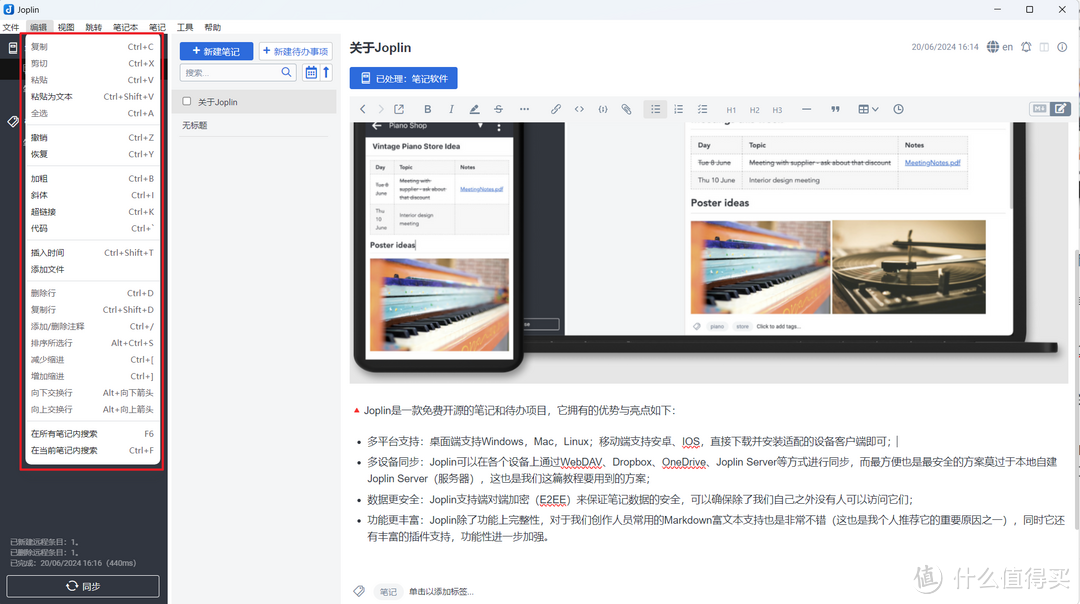Screen dimensions: 1080x604
Task: Open note properties info icon
Action: click(1064, 47)
